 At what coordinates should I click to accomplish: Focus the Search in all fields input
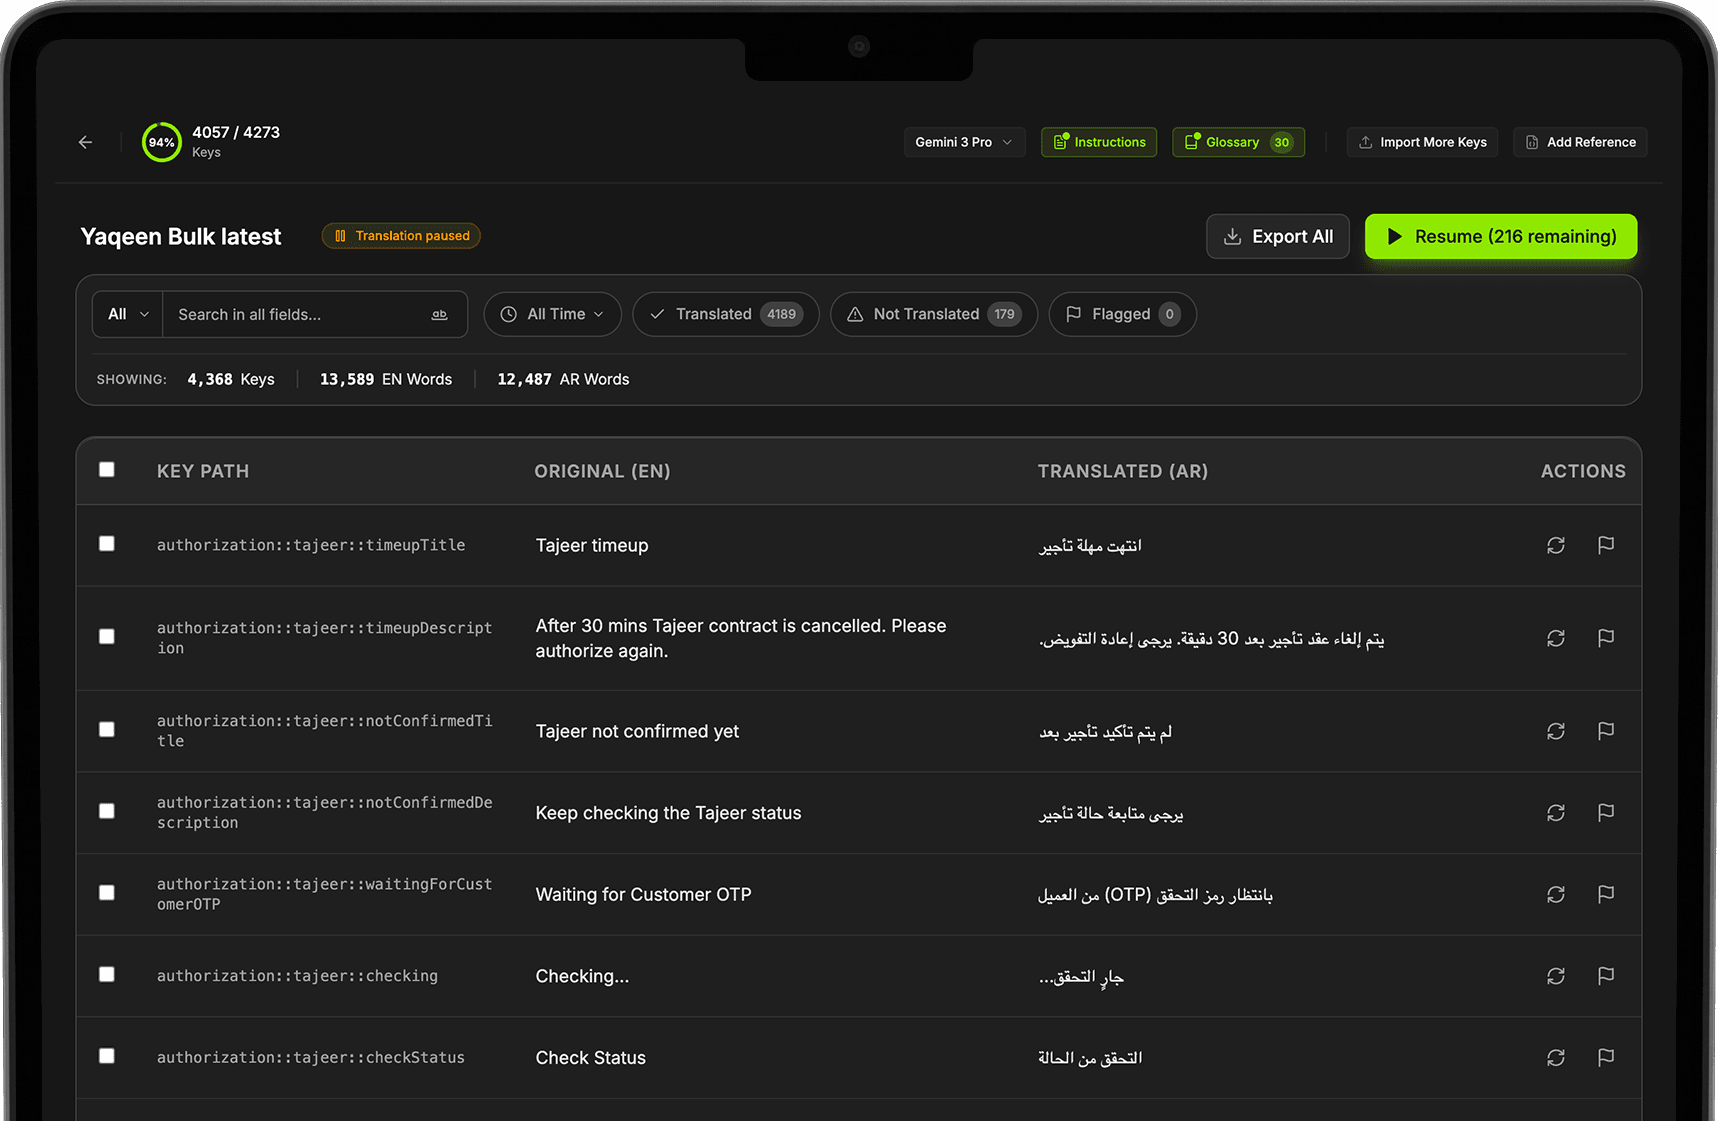pyautogui.click(x=295, y=314)
